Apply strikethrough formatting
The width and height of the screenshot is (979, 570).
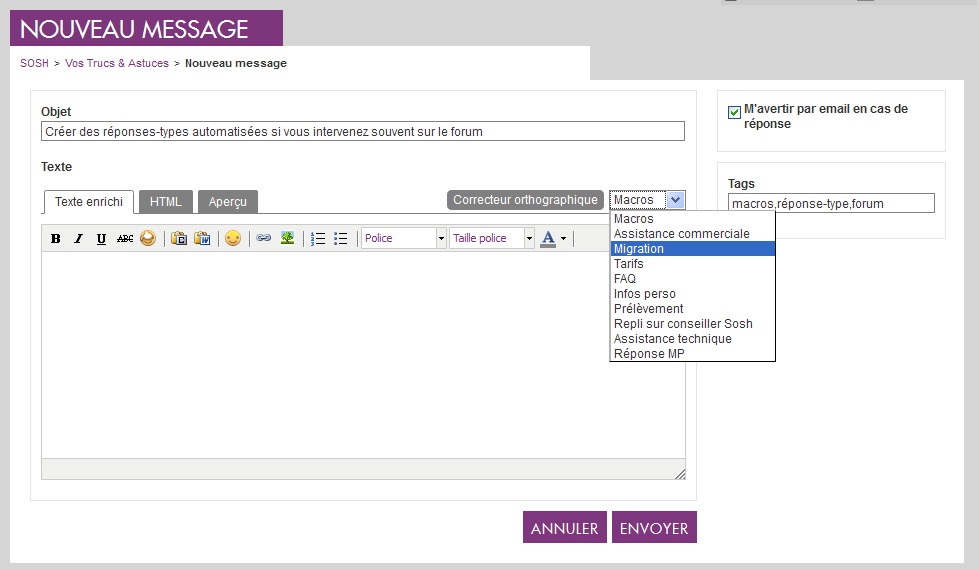pyautogui.click(x=124, y=239)
